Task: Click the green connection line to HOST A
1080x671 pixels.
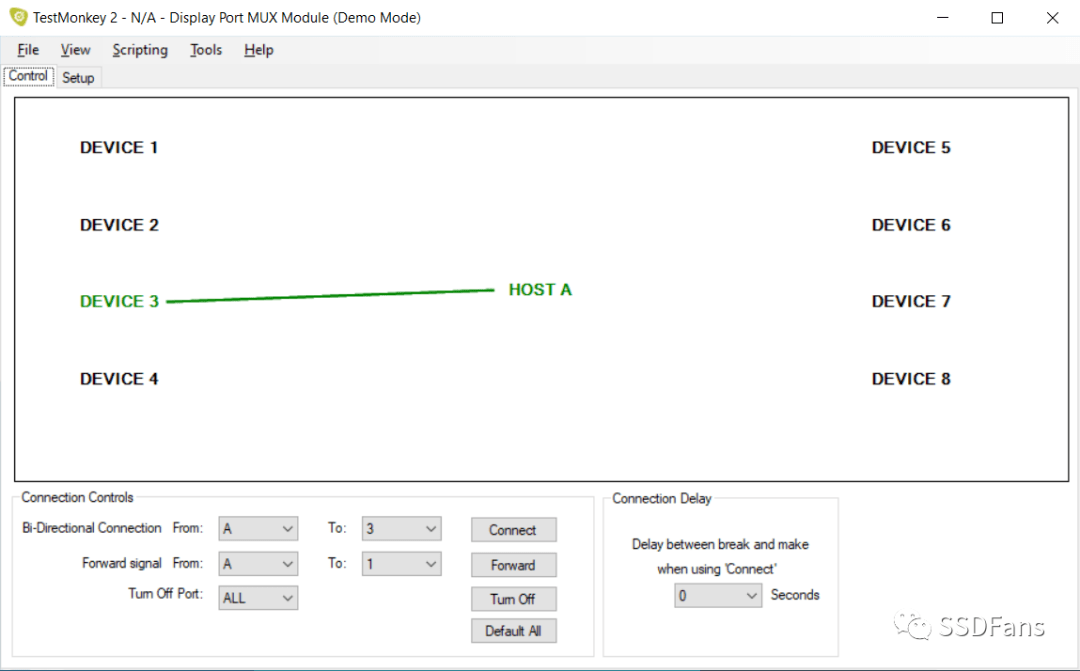Action: [x=331, y=296]
